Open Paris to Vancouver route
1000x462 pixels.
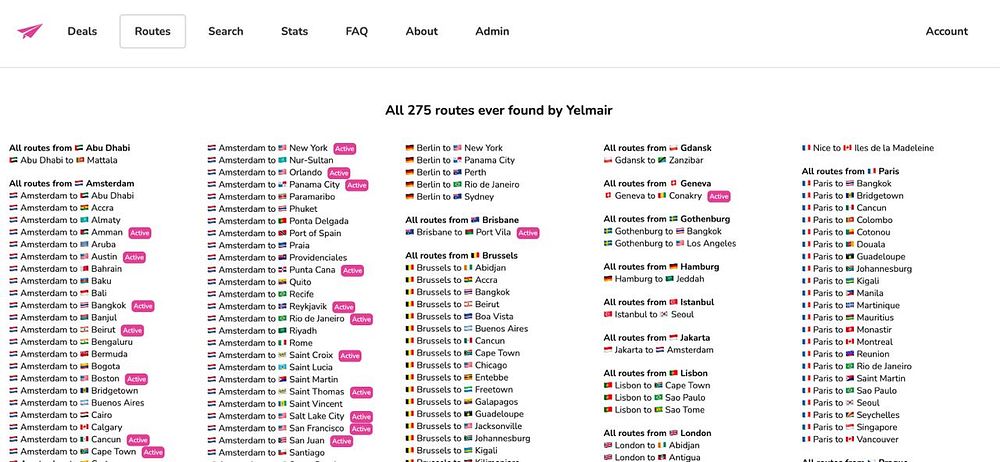click(x=851, y=440)
